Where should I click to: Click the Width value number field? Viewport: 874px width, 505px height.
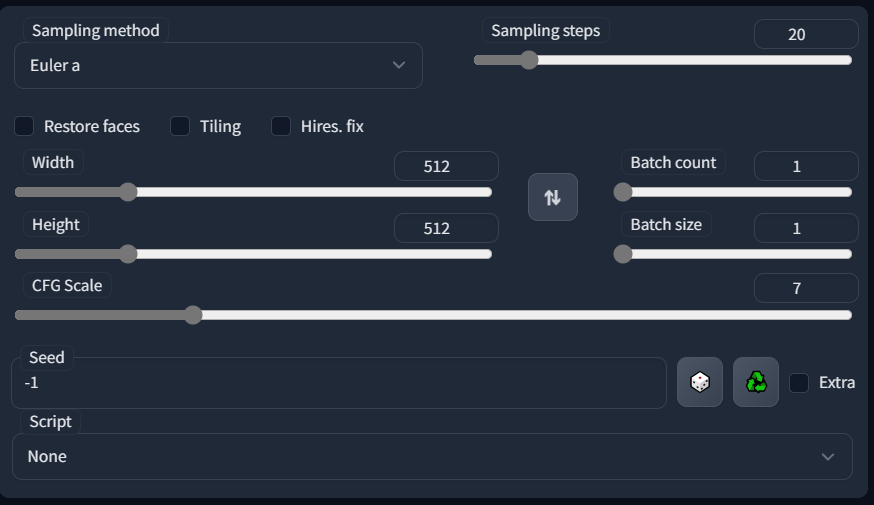tap(446, 166)
